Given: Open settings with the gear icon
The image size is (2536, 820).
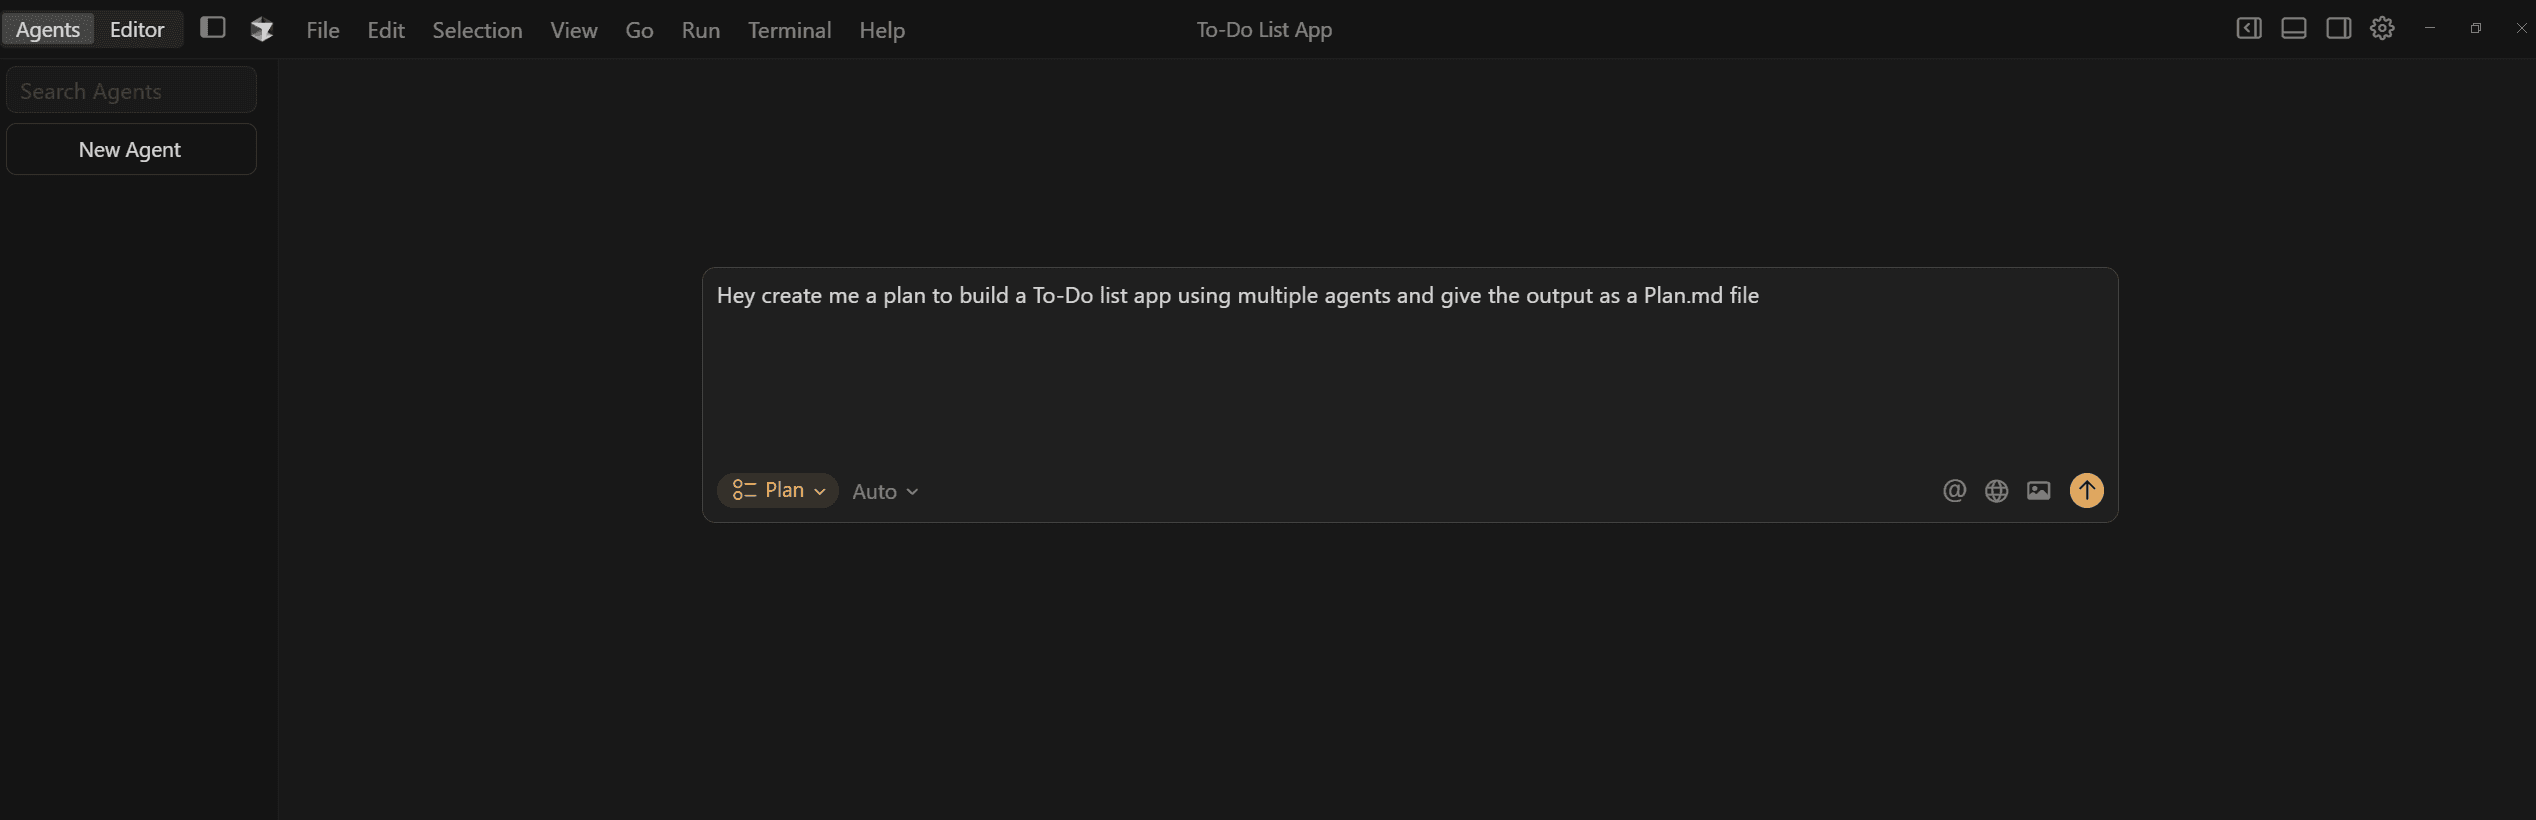Looking at the screenshot, I should click(x=2382, y=28).
